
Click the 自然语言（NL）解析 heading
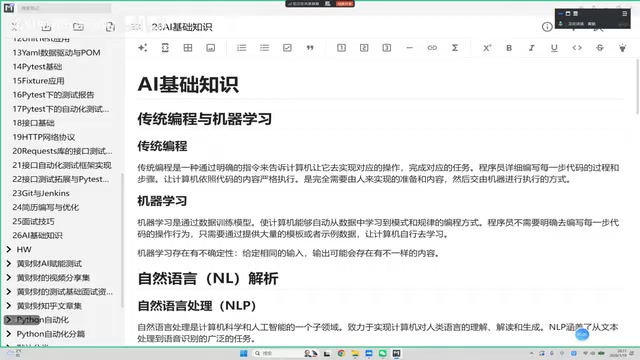(208, 279)
